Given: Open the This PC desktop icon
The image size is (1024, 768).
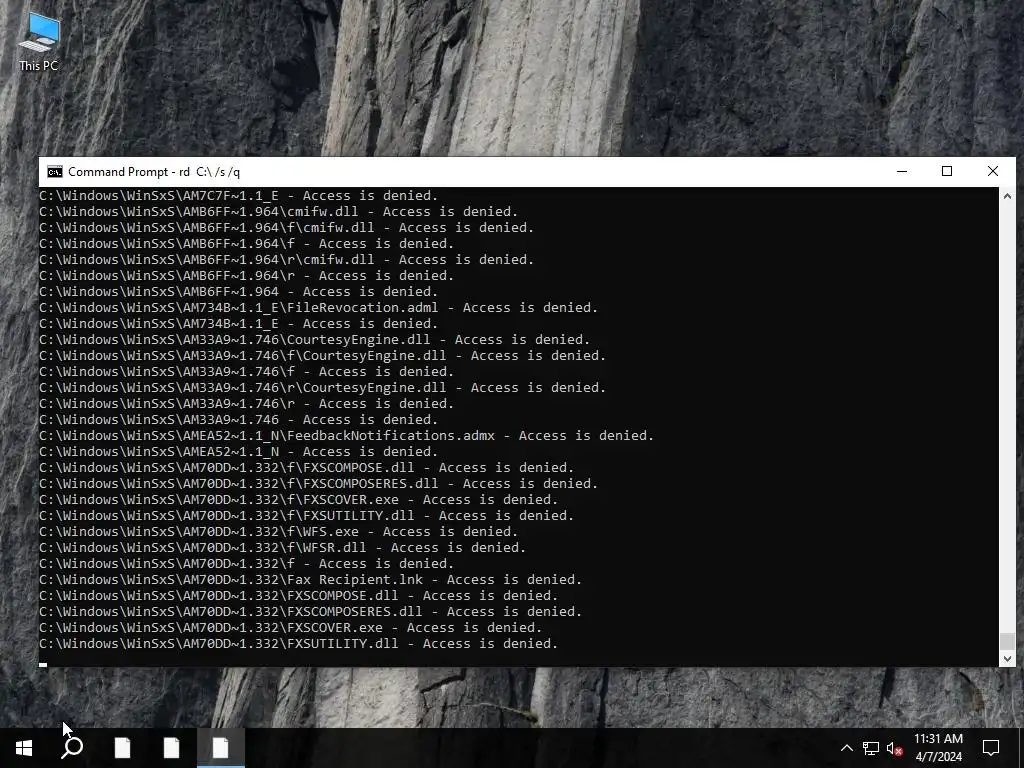Looking at the screenshot, I should pos(39,42).
